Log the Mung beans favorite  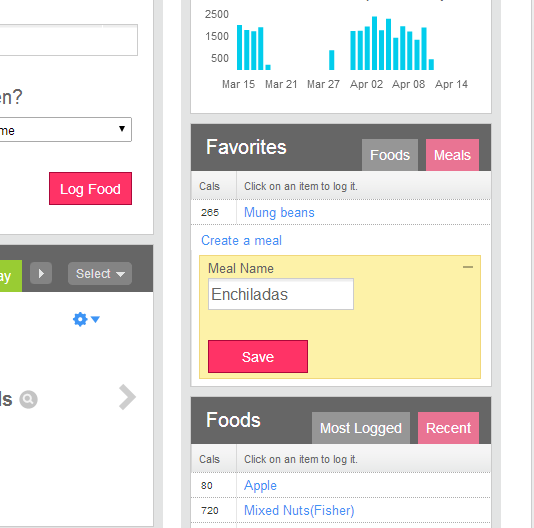click(x=279, y=212)
